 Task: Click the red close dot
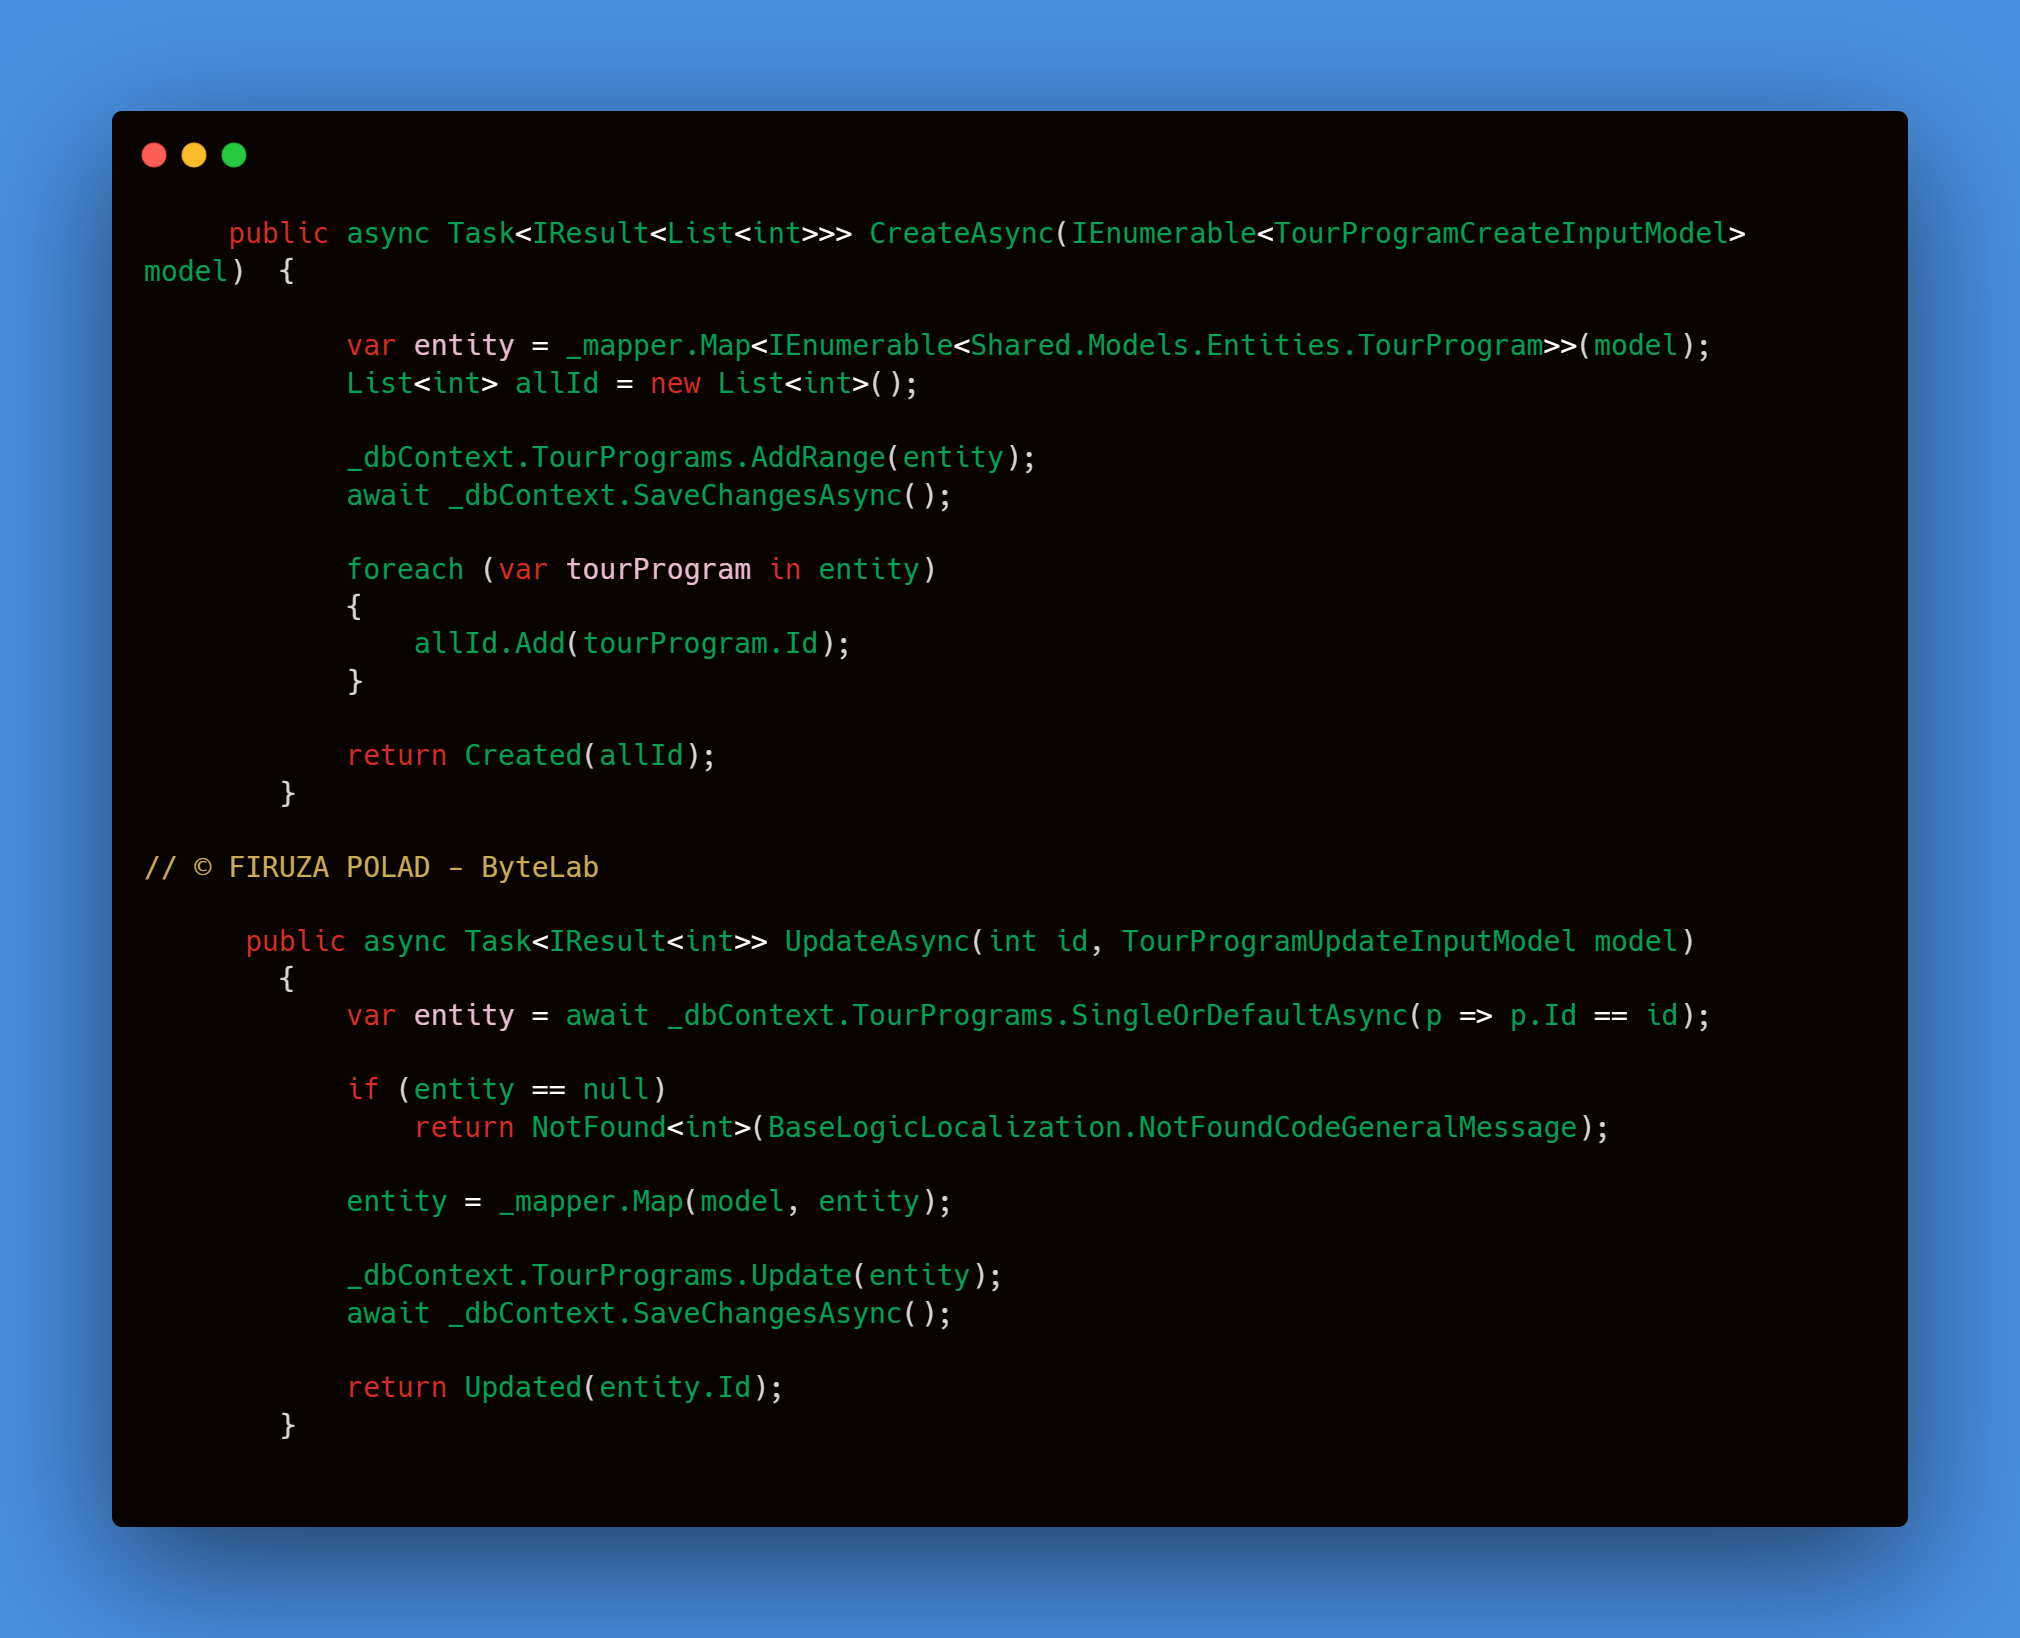[x=154, y=155]
